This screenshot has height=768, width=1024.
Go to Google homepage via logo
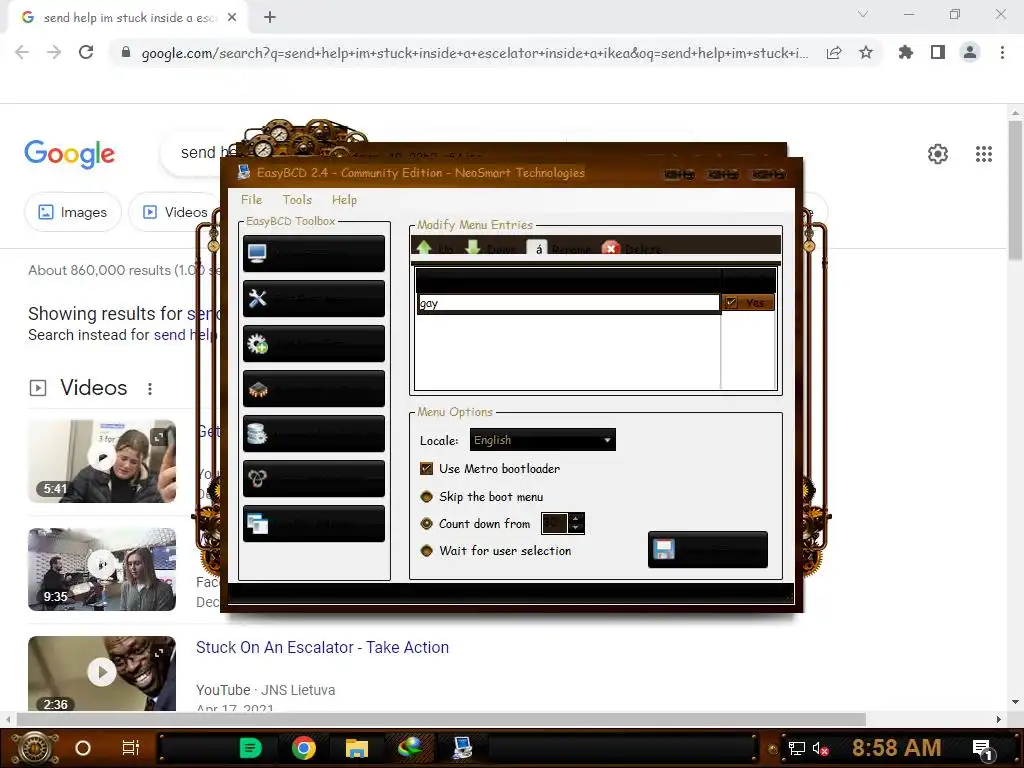[69, 154]
